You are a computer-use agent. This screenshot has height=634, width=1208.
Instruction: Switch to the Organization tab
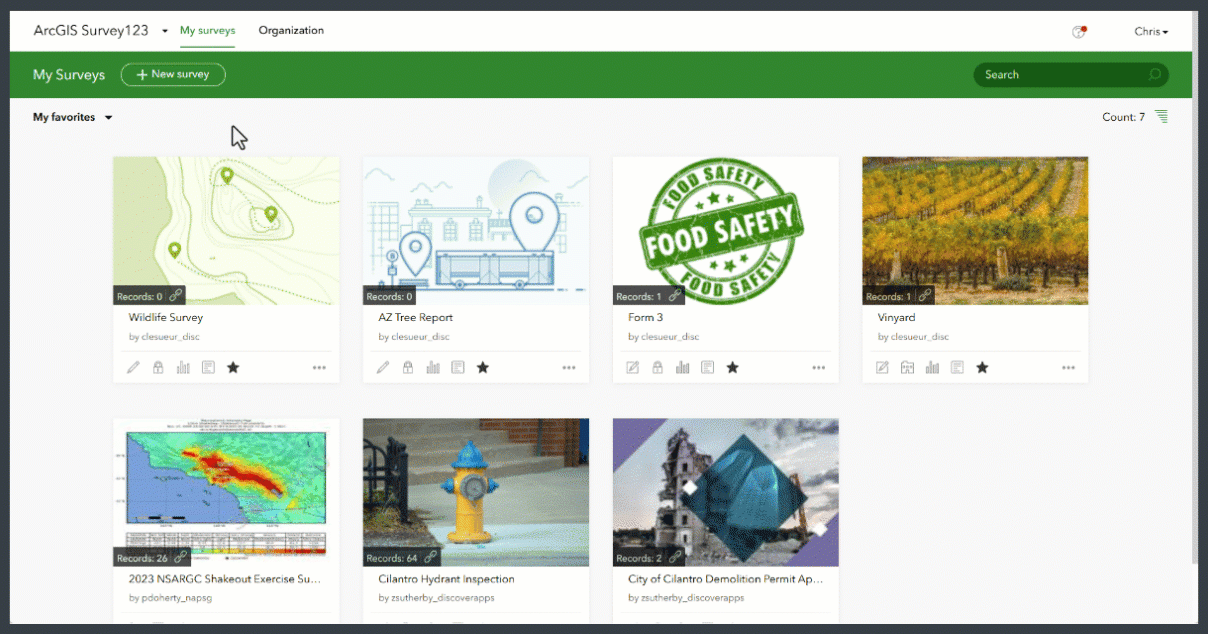291,31
